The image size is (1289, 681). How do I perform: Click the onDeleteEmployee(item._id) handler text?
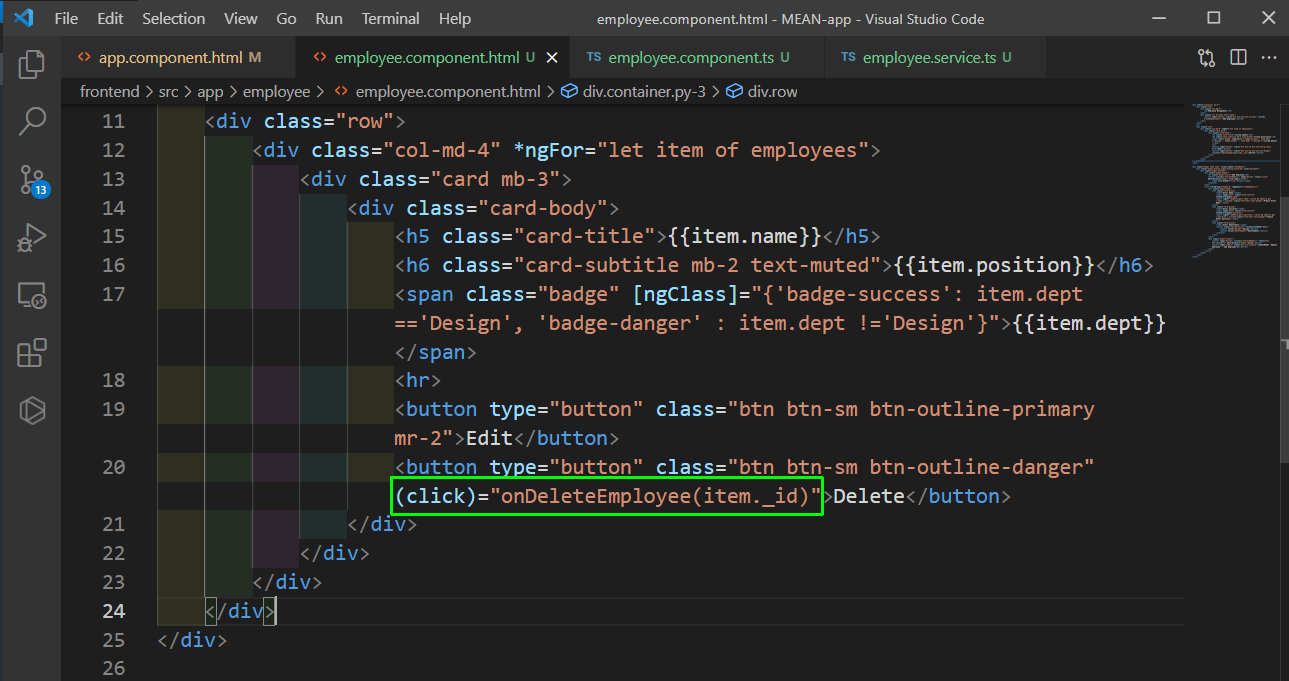654,496
